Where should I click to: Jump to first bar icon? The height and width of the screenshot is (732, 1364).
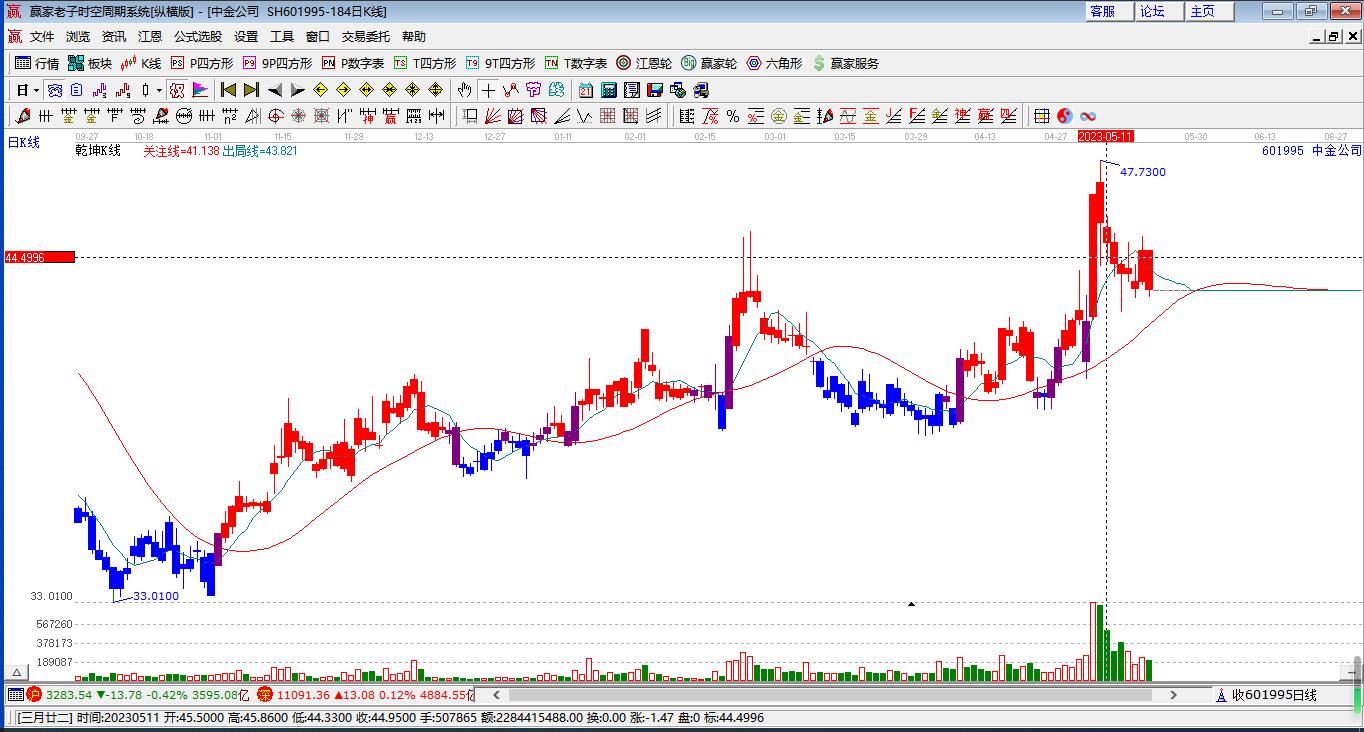point(228,90)
